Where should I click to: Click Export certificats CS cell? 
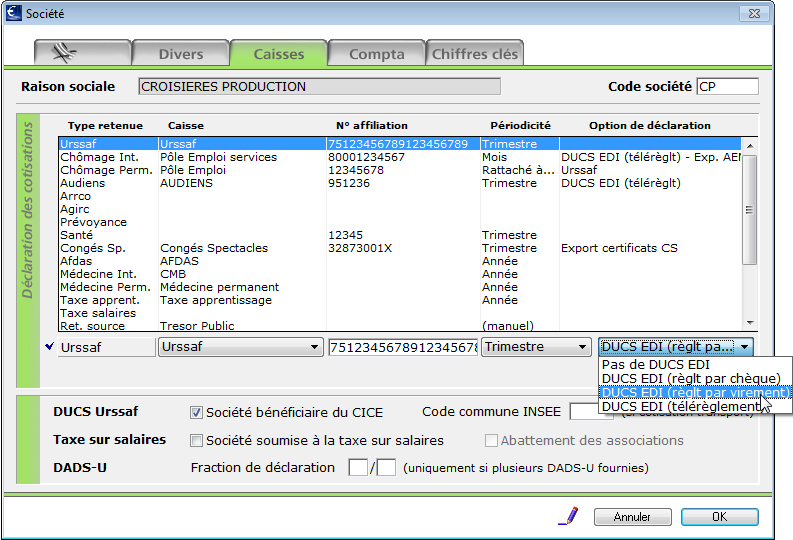click(x=619, y=248)
